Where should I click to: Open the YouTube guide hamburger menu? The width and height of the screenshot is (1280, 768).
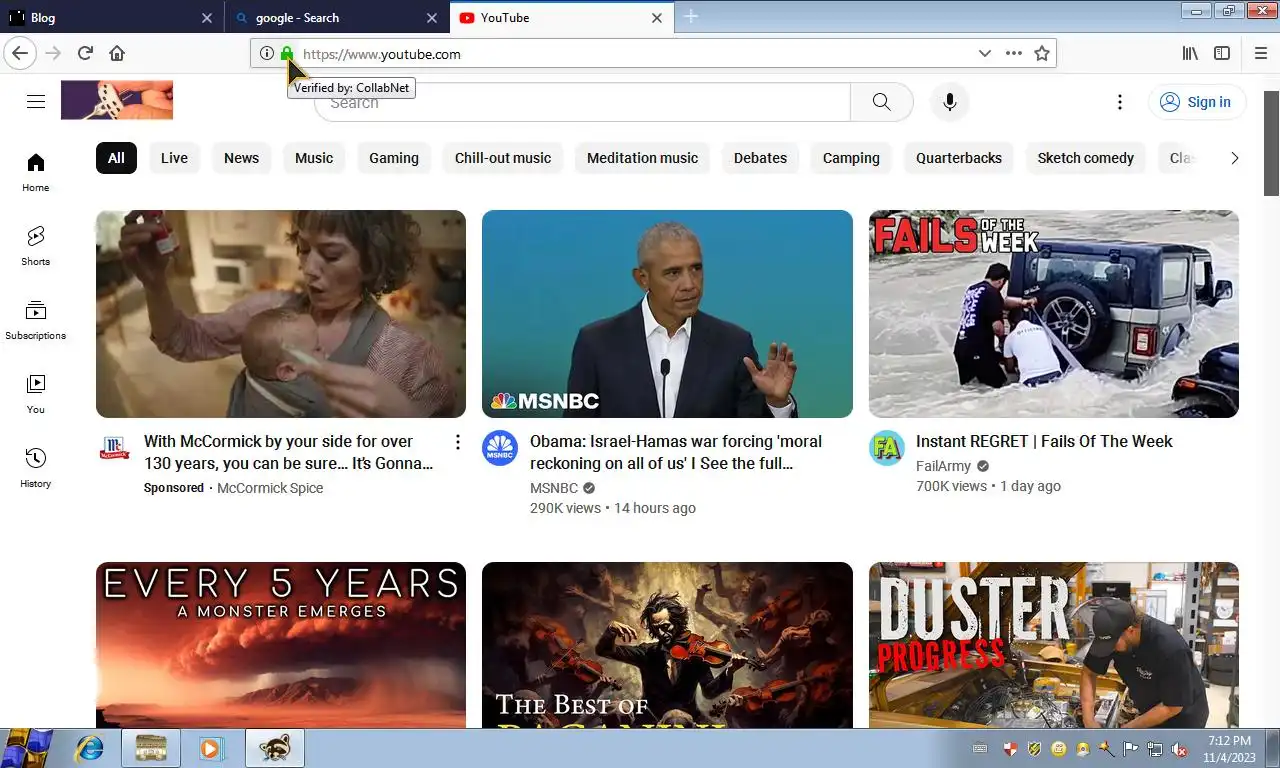[36, 101]
